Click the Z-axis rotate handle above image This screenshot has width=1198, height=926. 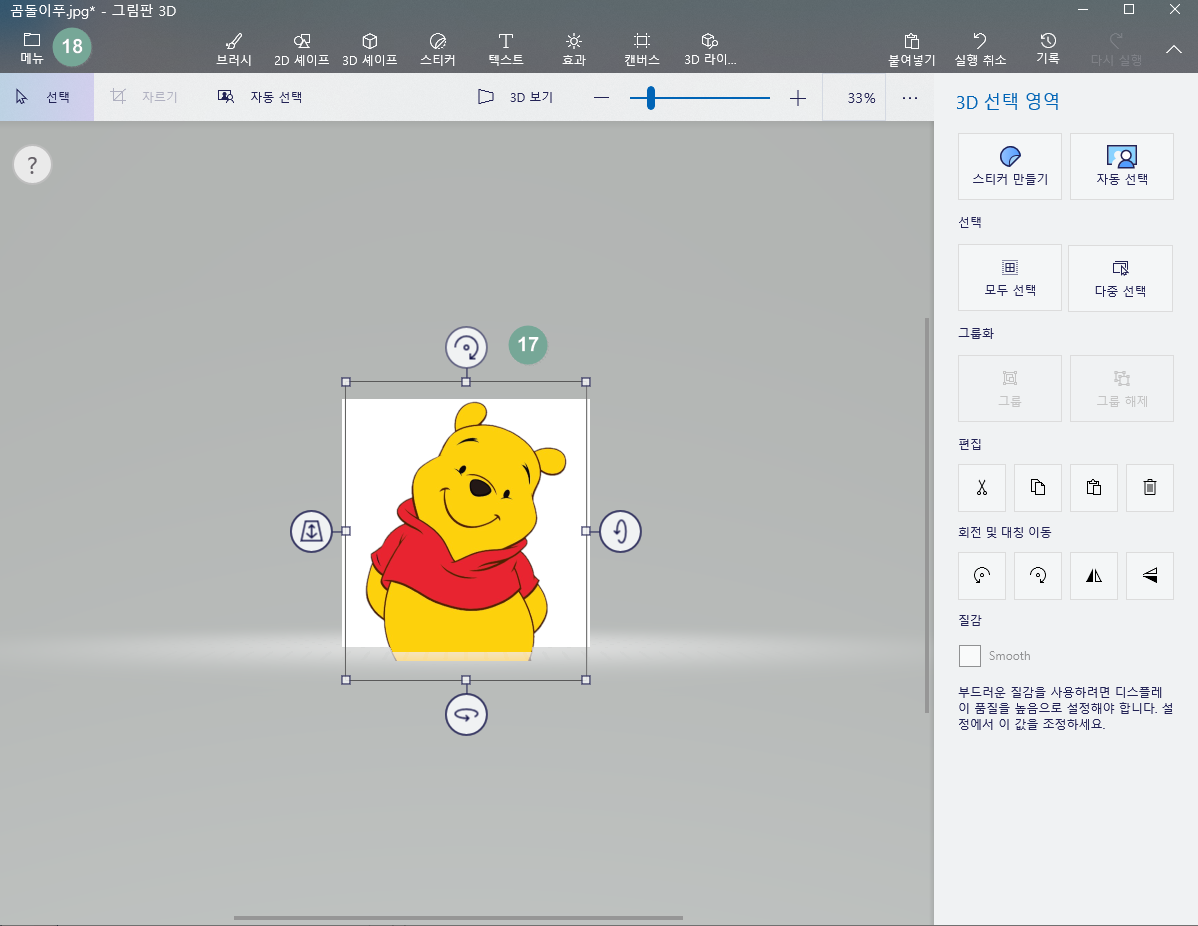coord(466,348)
